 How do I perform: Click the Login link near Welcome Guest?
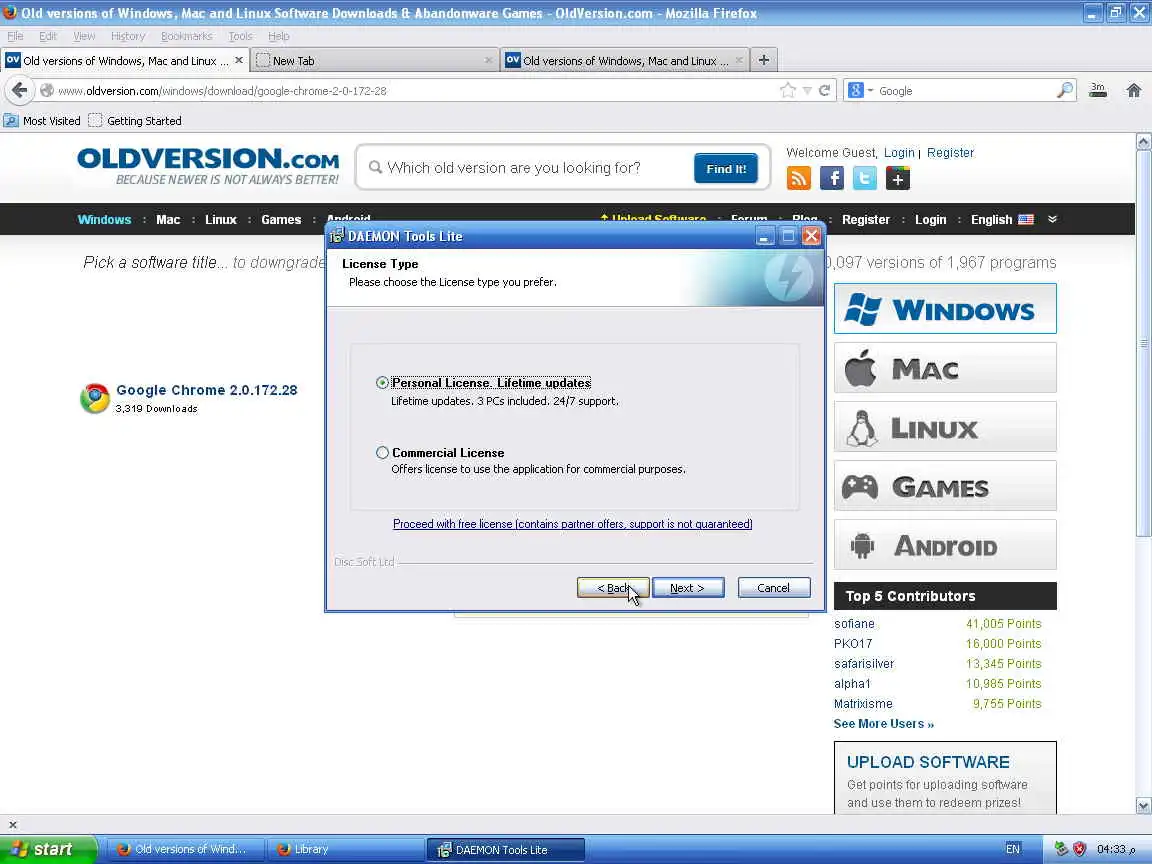point(899,153)
